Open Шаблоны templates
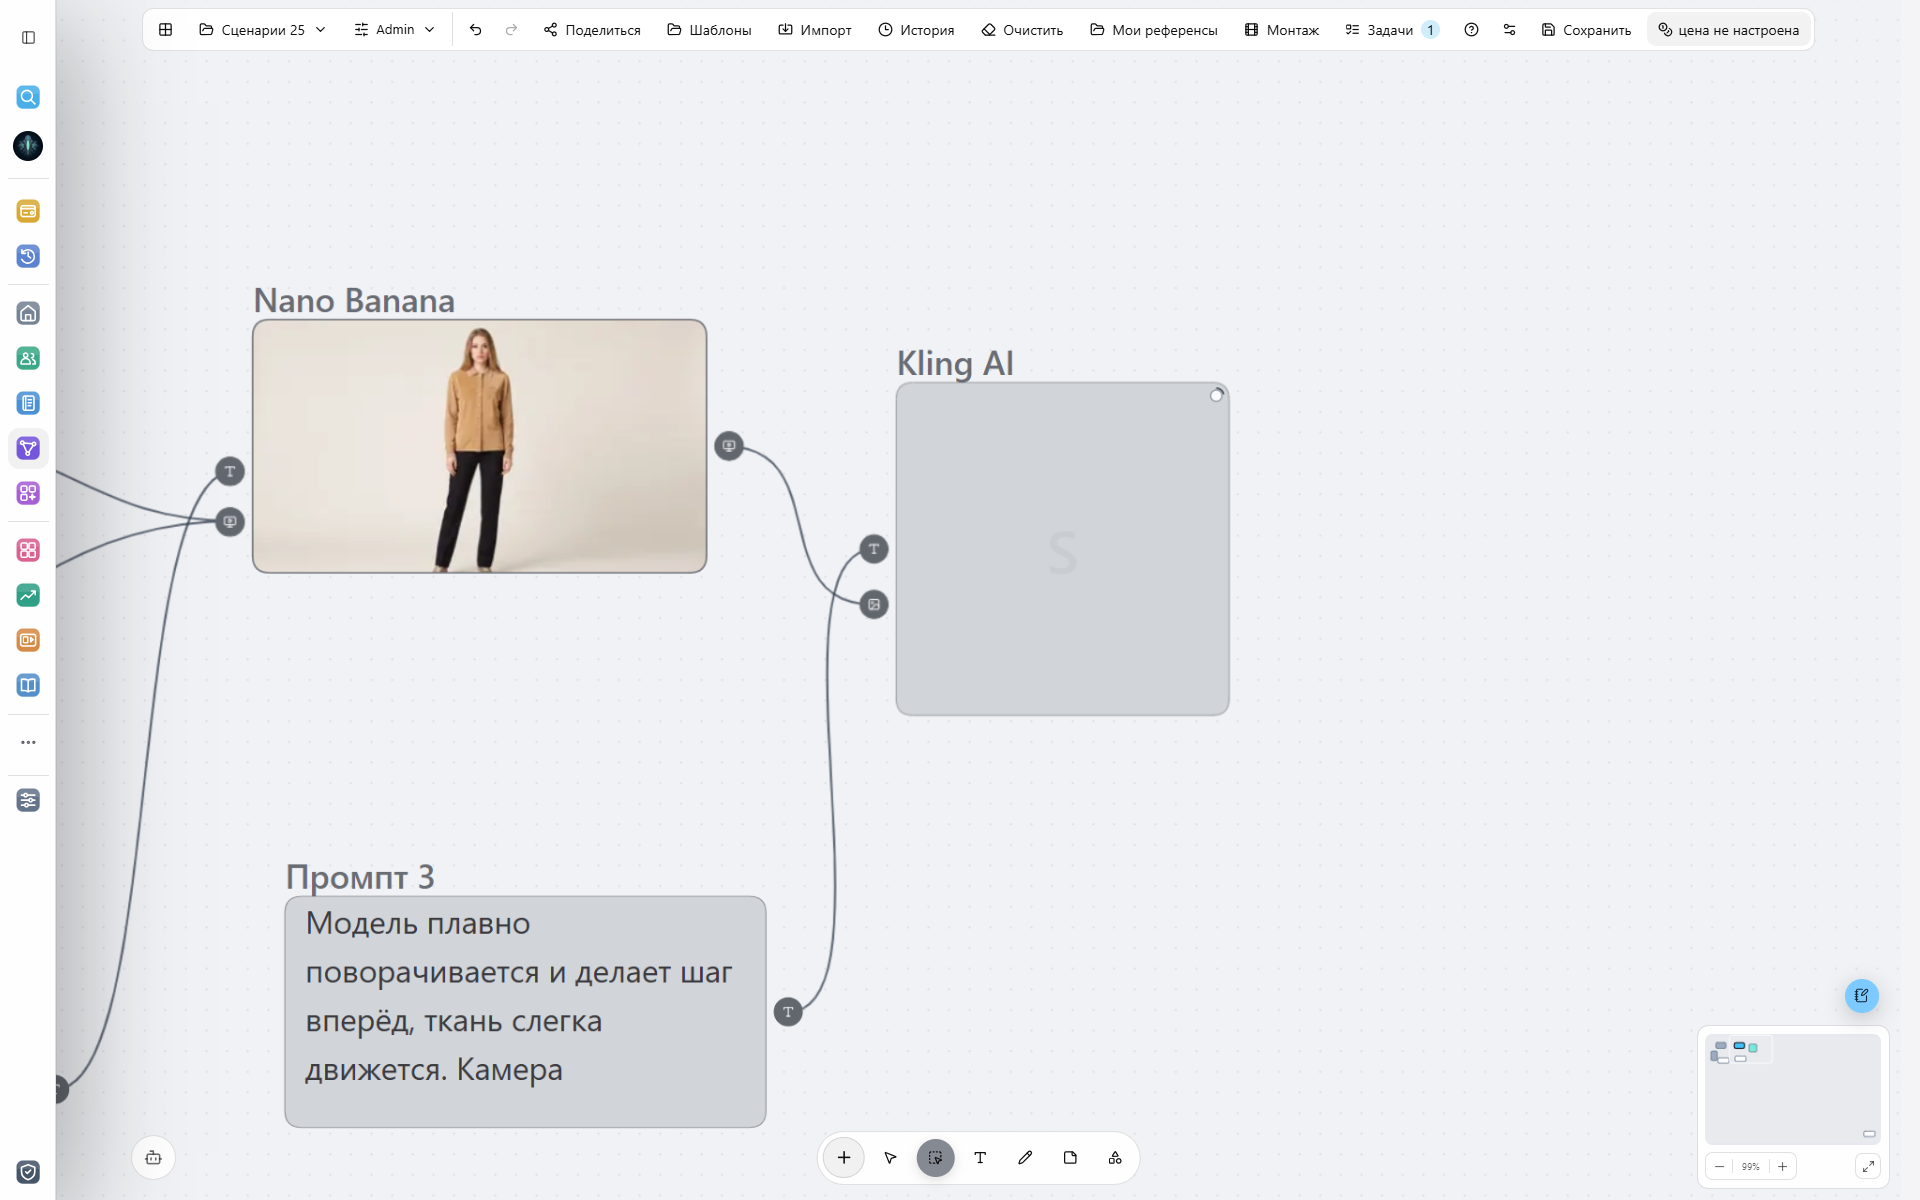The height and width of the screenshot is (1200, 1920). point(709,30)
